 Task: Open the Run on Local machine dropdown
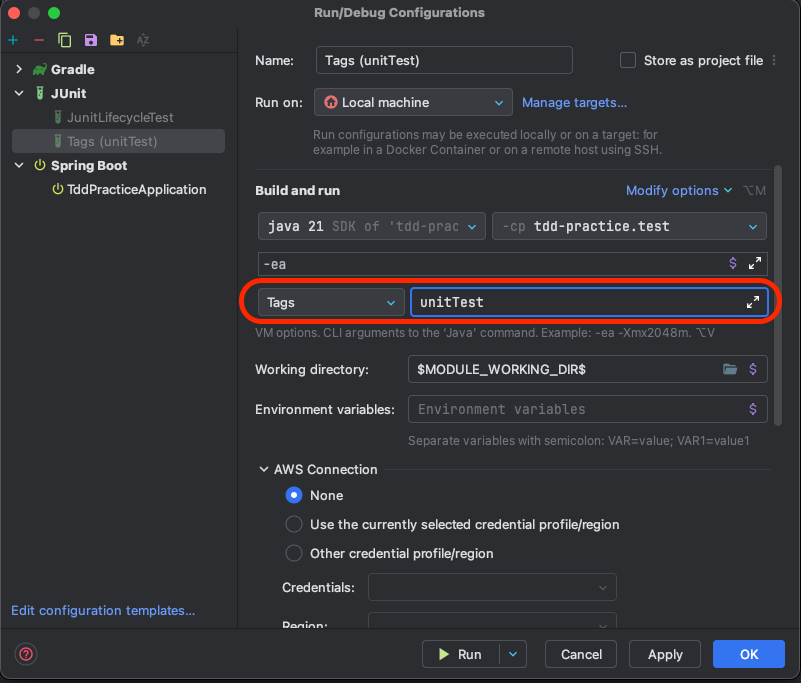(x=413, y=102)
